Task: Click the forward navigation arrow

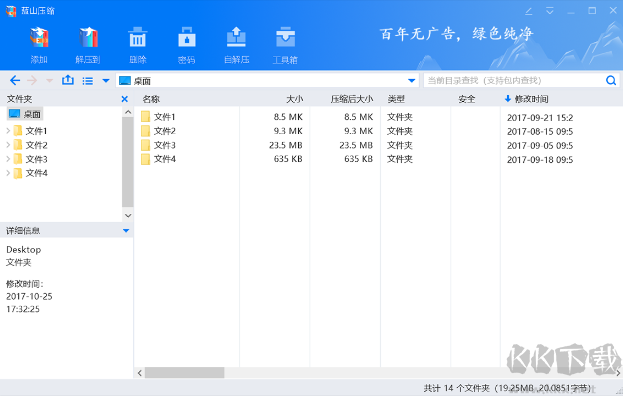Action: click(x=32, y=81)
